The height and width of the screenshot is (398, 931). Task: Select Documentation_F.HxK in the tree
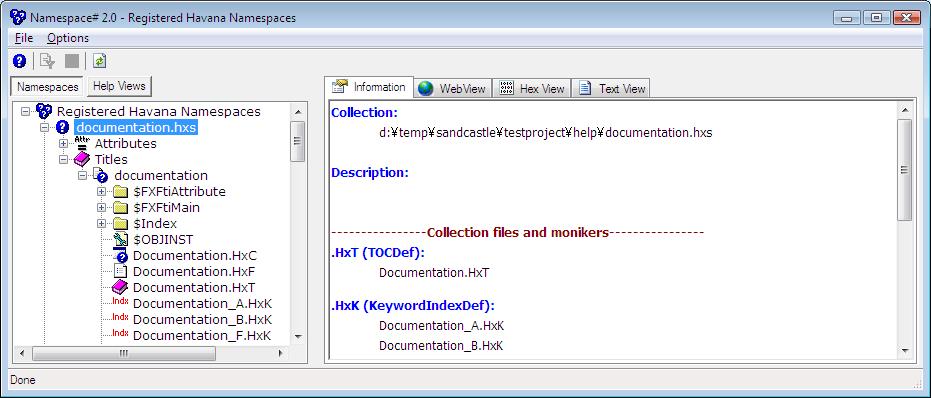pos(202,336)
